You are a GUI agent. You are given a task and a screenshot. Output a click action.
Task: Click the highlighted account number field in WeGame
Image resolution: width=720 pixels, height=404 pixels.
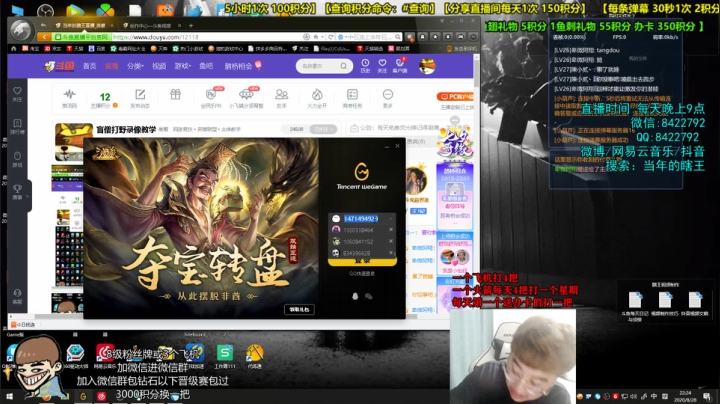[361, 219]
